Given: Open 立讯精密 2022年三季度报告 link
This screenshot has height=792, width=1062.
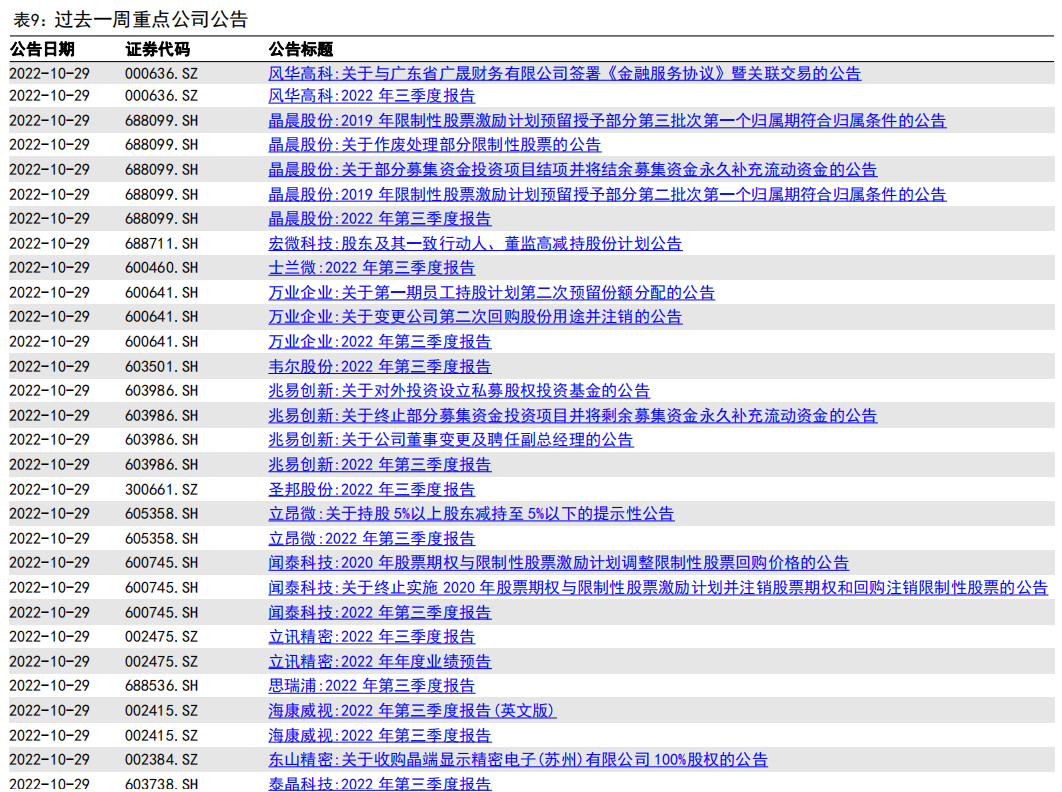Looking at the screenshot, I should [x=371, y=637].
